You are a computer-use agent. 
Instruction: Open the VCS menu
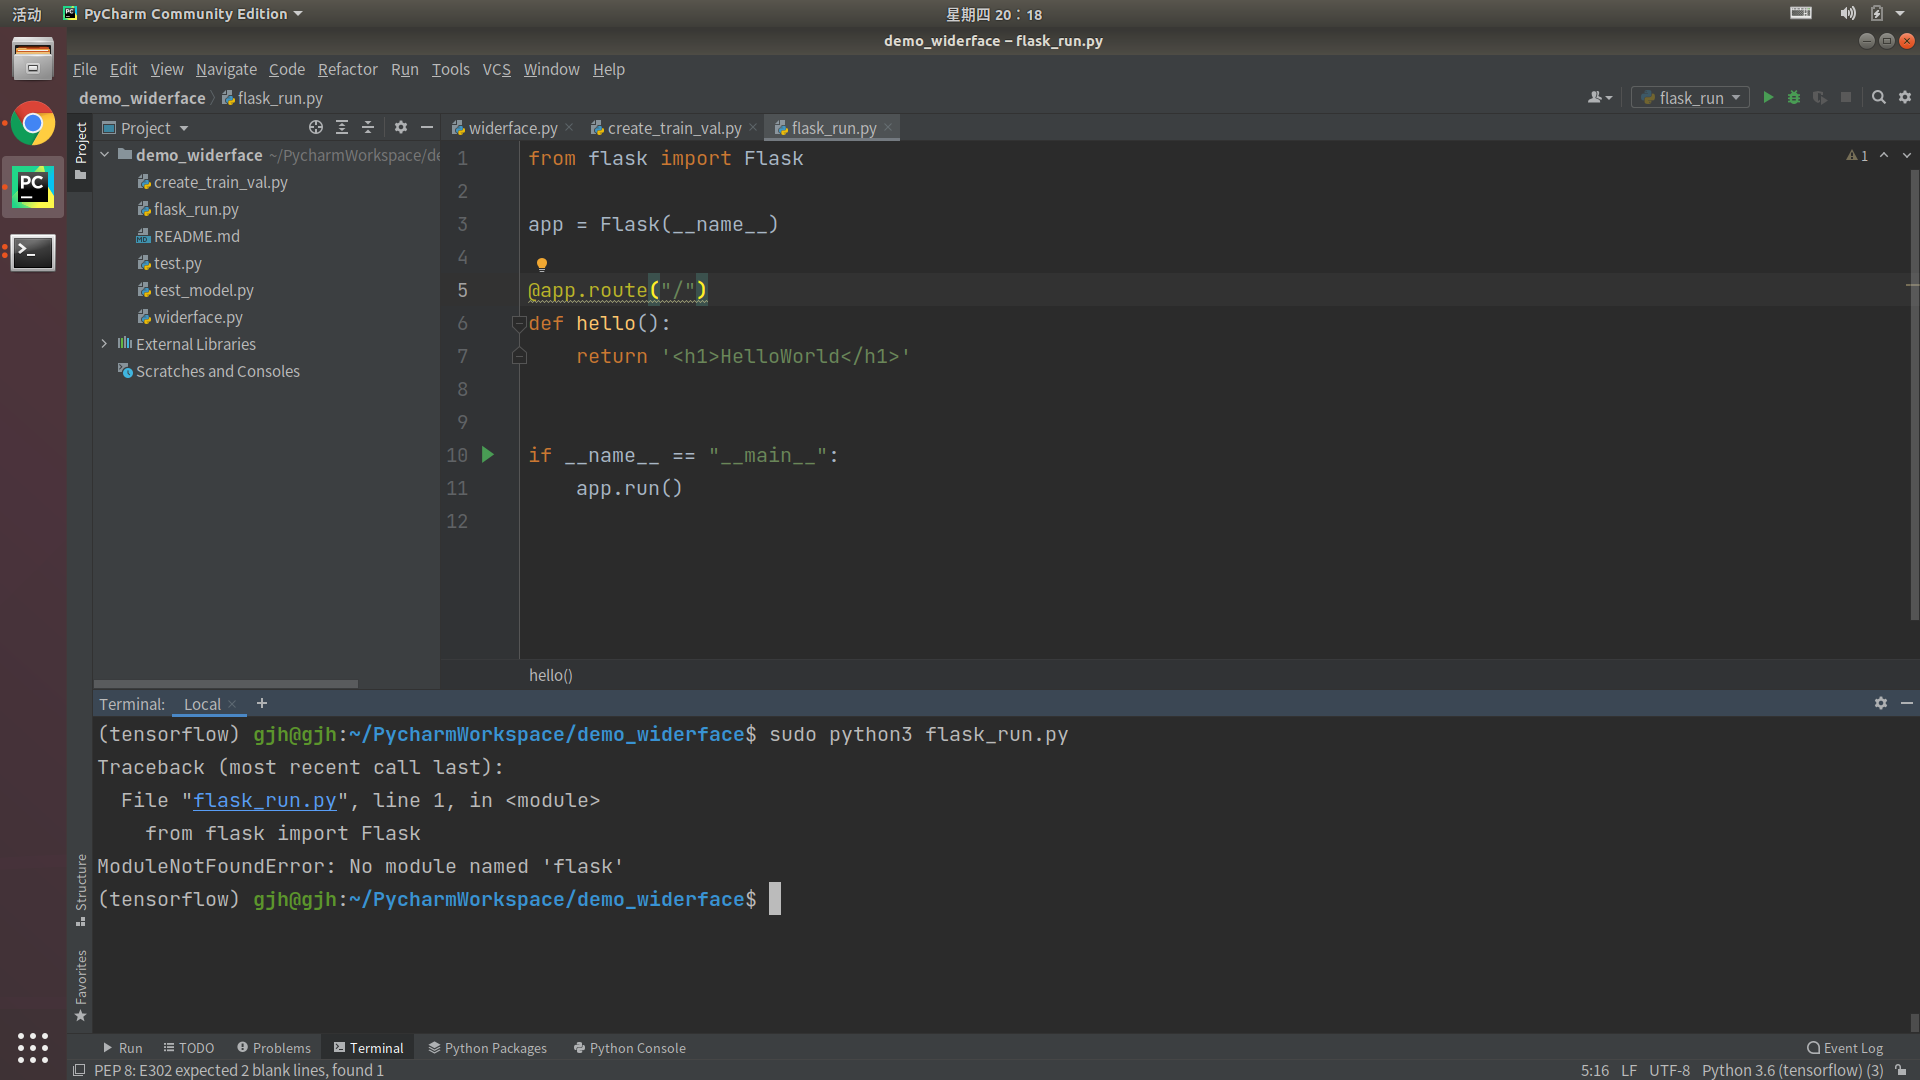496,69
